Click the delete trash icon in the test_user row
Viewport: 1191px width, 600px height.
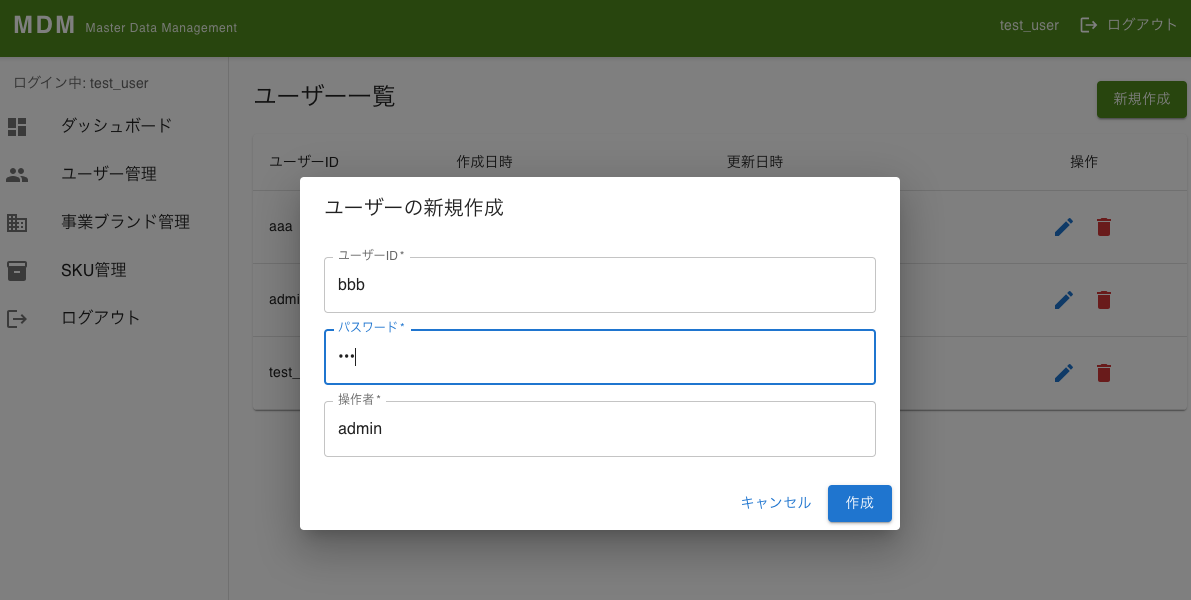(1104, 373)
